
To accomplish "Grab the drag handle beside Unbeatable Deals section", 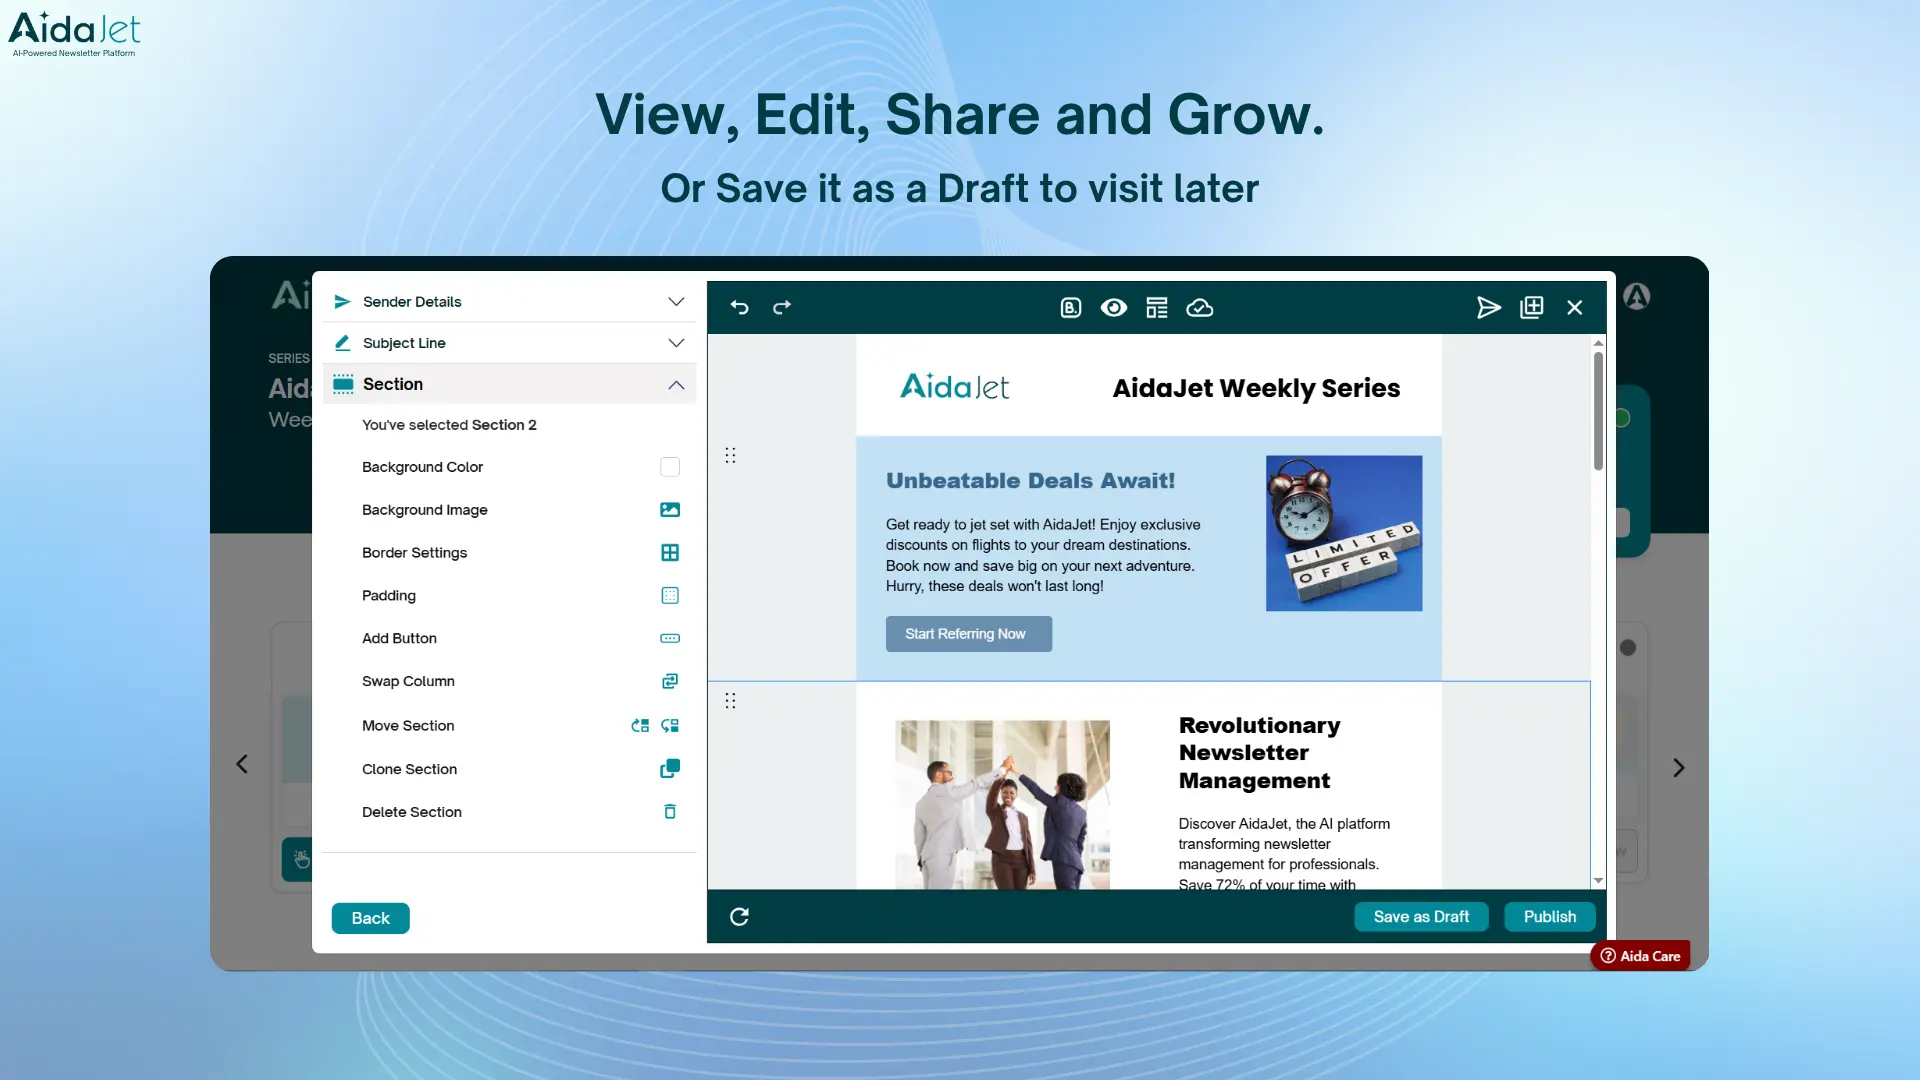I will [730, 456].
